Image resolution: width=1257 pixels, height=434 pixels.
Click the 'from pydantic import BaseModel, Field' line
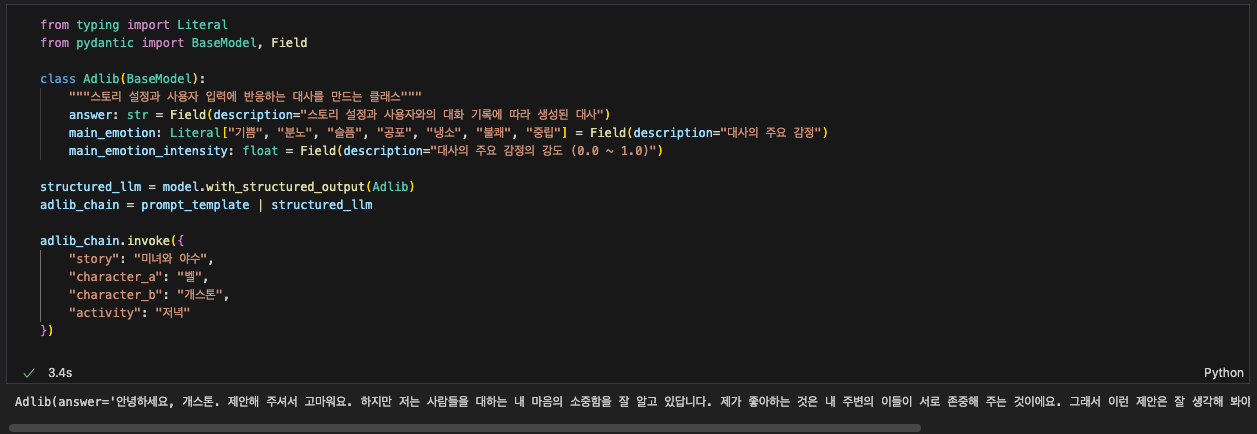pos(174,42)
